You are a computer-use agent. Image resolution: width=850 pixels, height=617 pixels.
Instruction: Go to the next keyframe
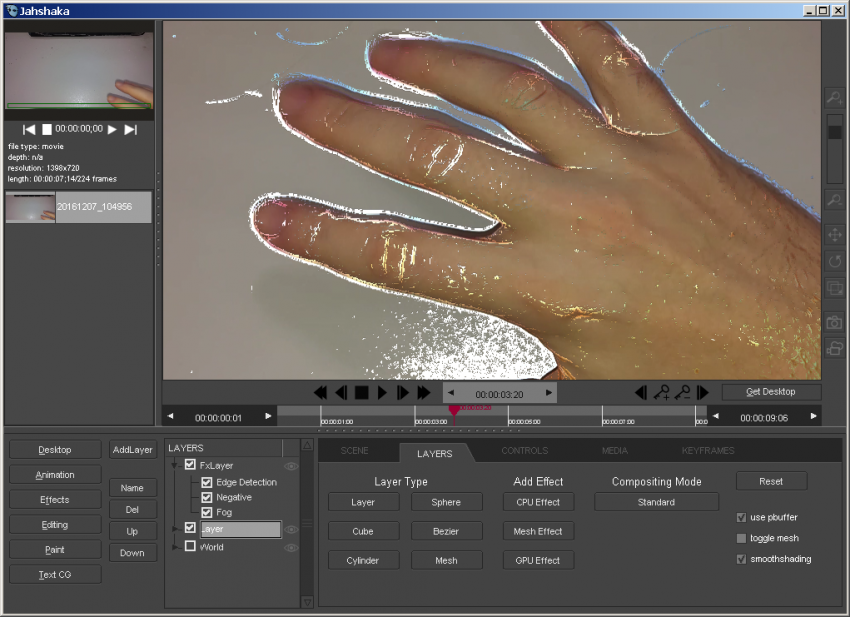(703, 392)
